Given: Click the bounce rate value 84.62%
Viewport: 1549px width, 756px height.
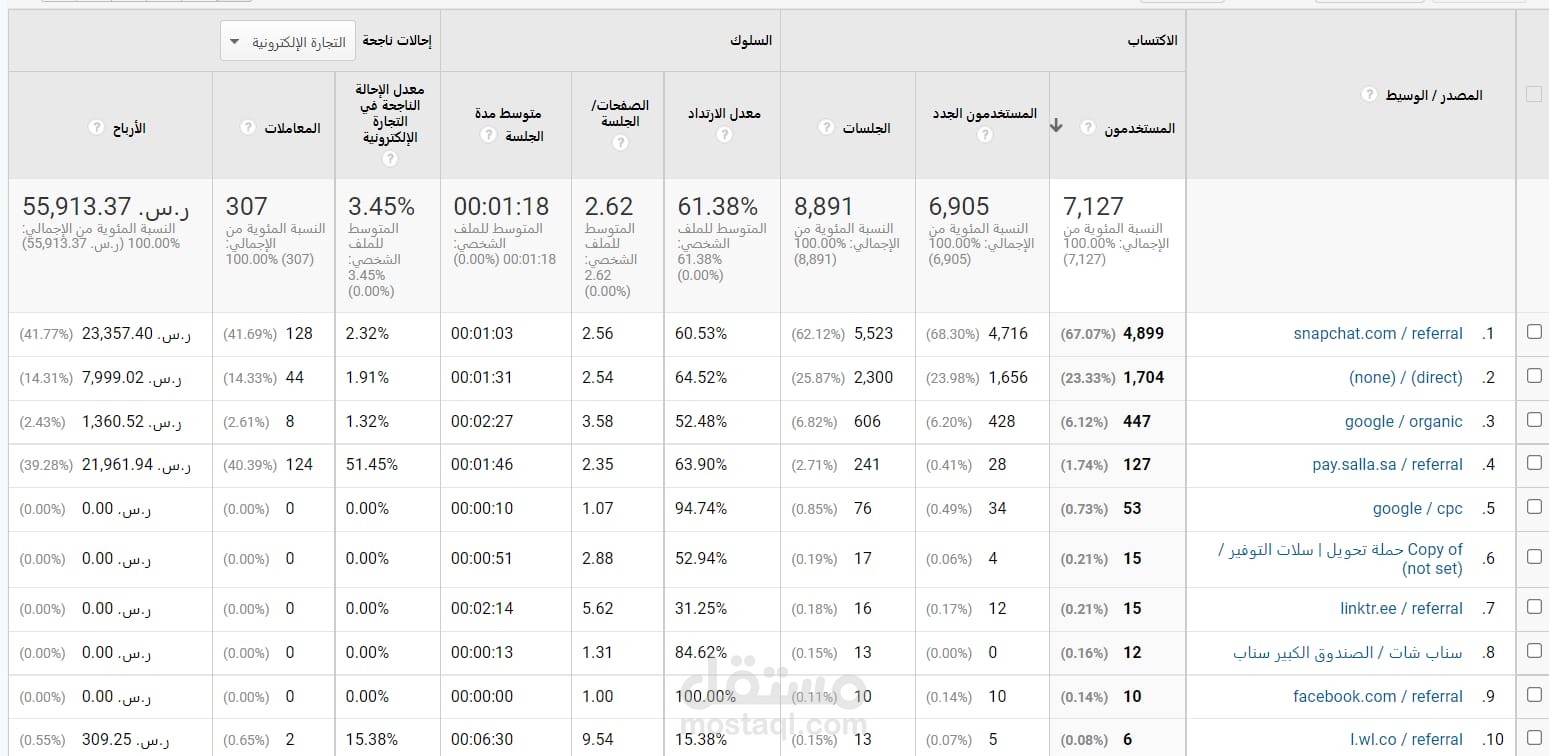Looking at the screenshot, I should click(701, 652).
